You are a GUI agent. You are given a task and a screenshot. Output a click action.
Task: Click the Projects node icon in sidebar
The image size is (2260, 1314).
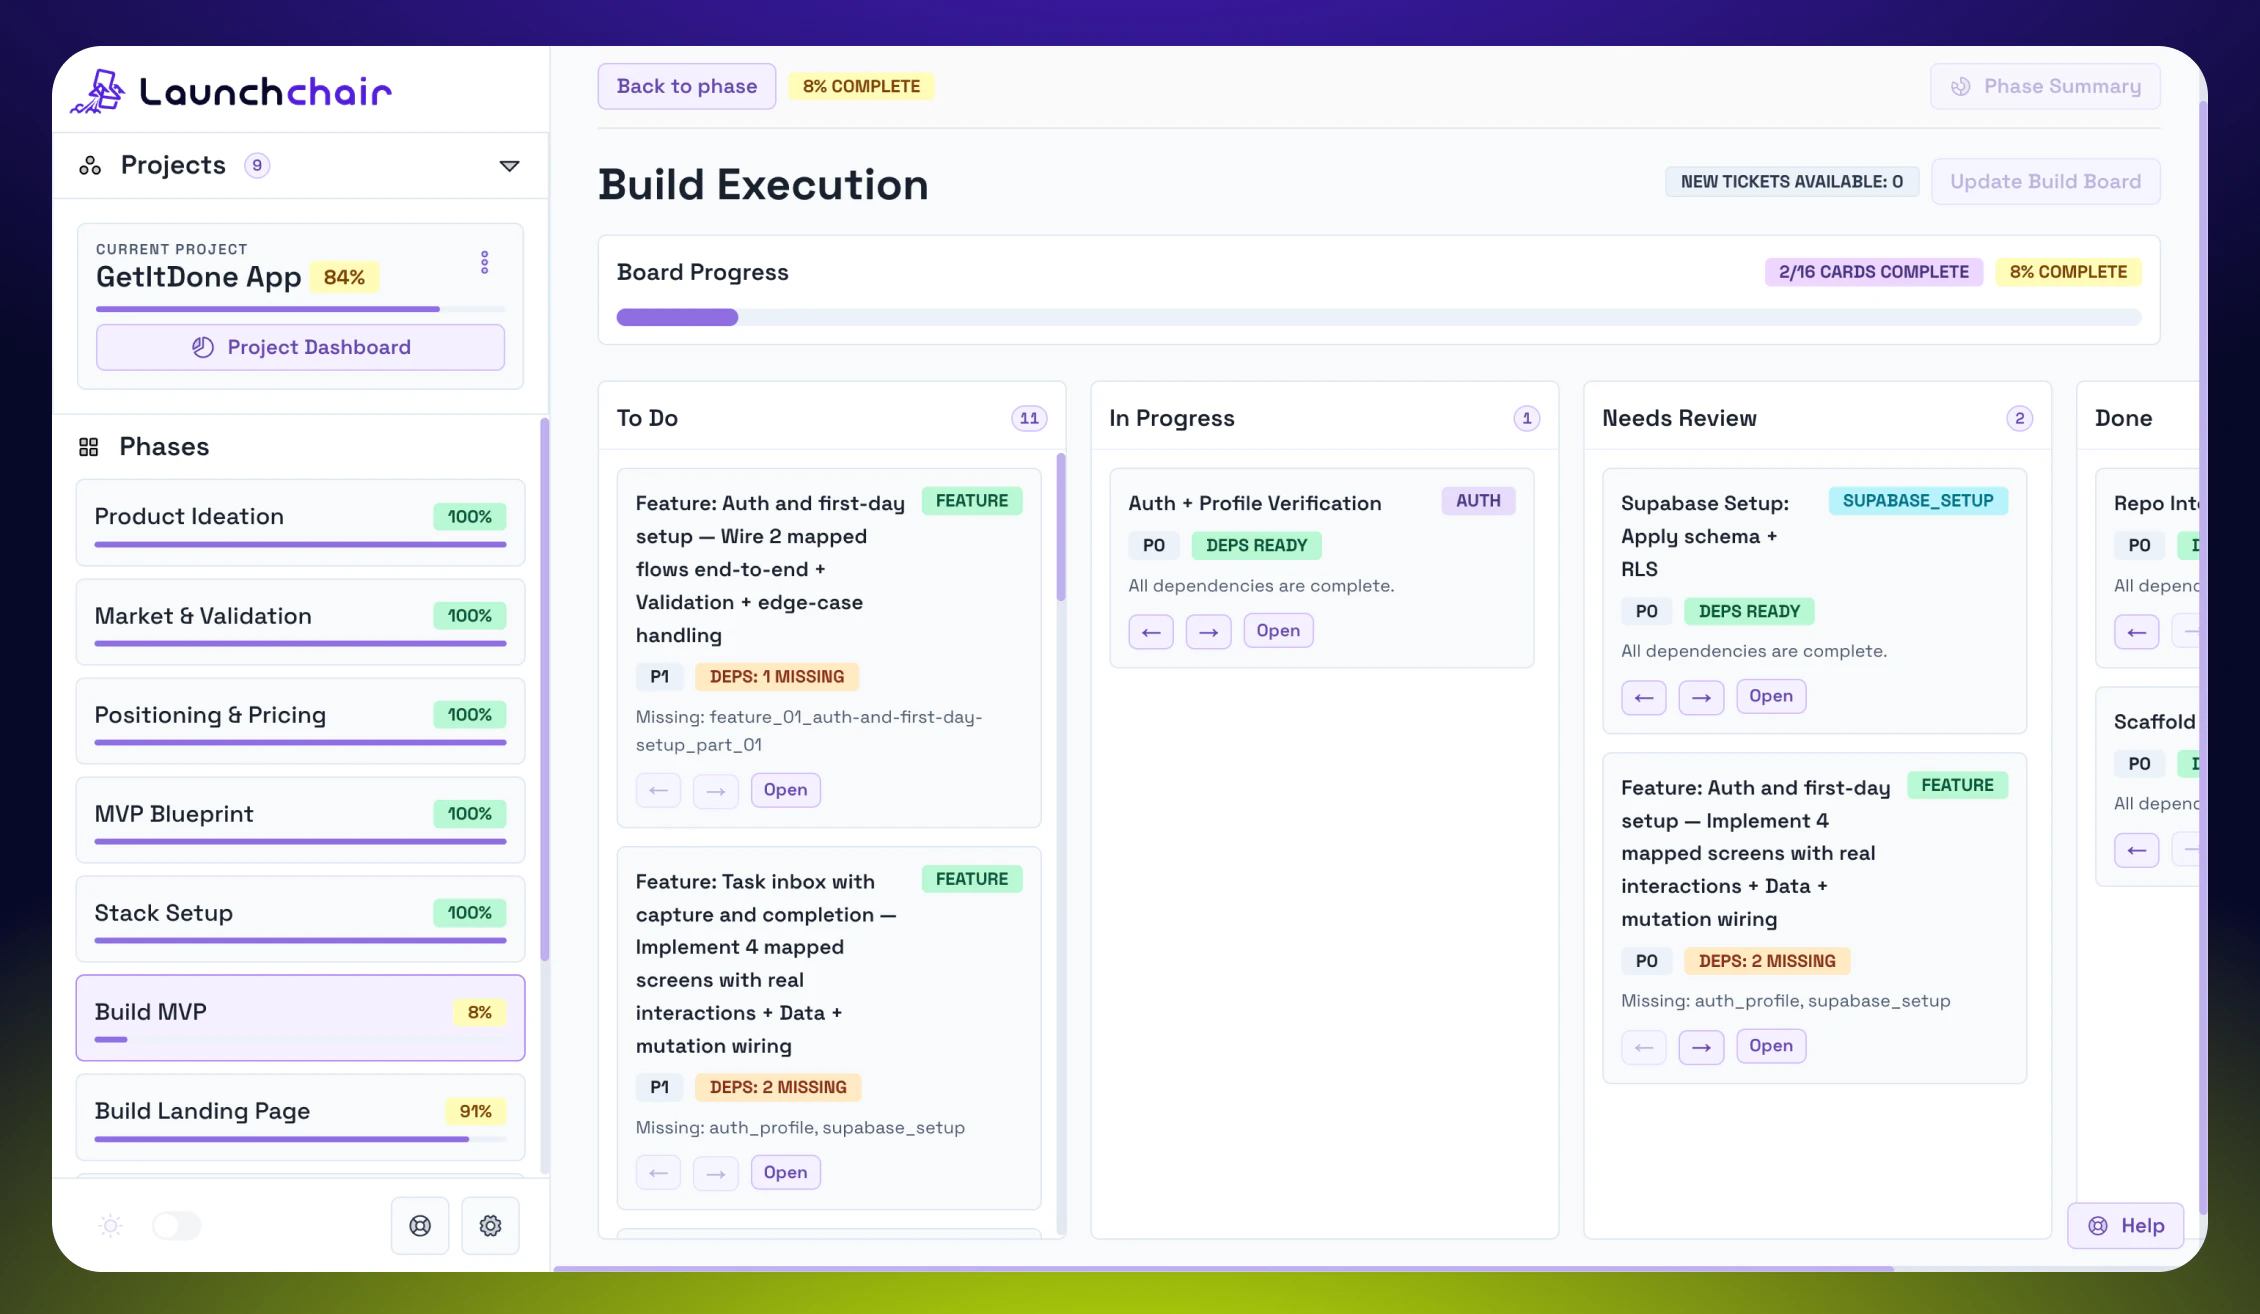90,165
